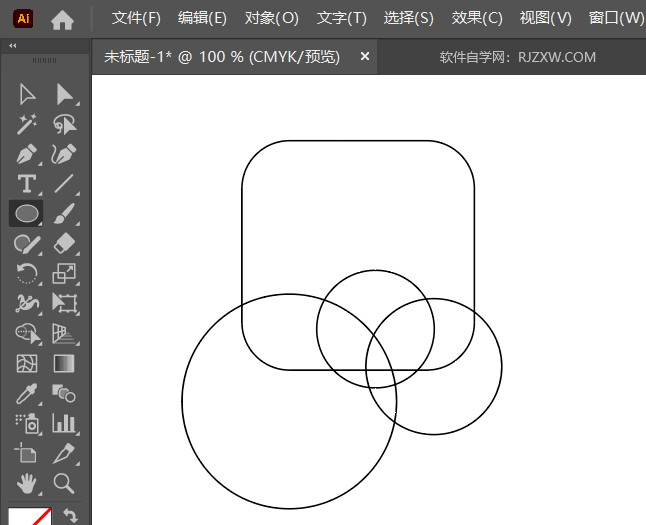This screenshot has width=646, height=525.
Task: Swap fill and stroke colors
Action: [x=70, y=516]
